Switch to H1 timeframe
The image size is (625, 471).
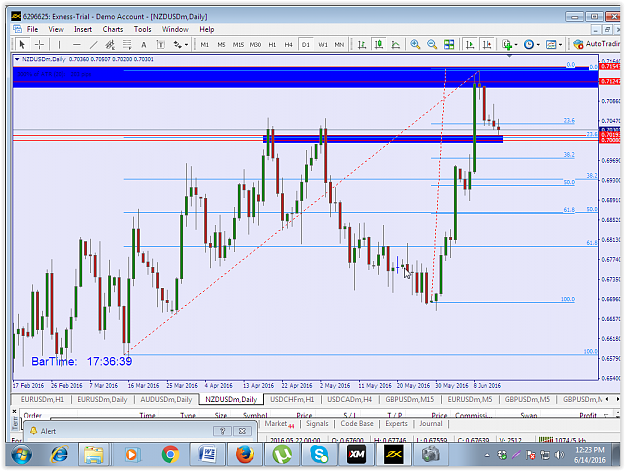272,45
